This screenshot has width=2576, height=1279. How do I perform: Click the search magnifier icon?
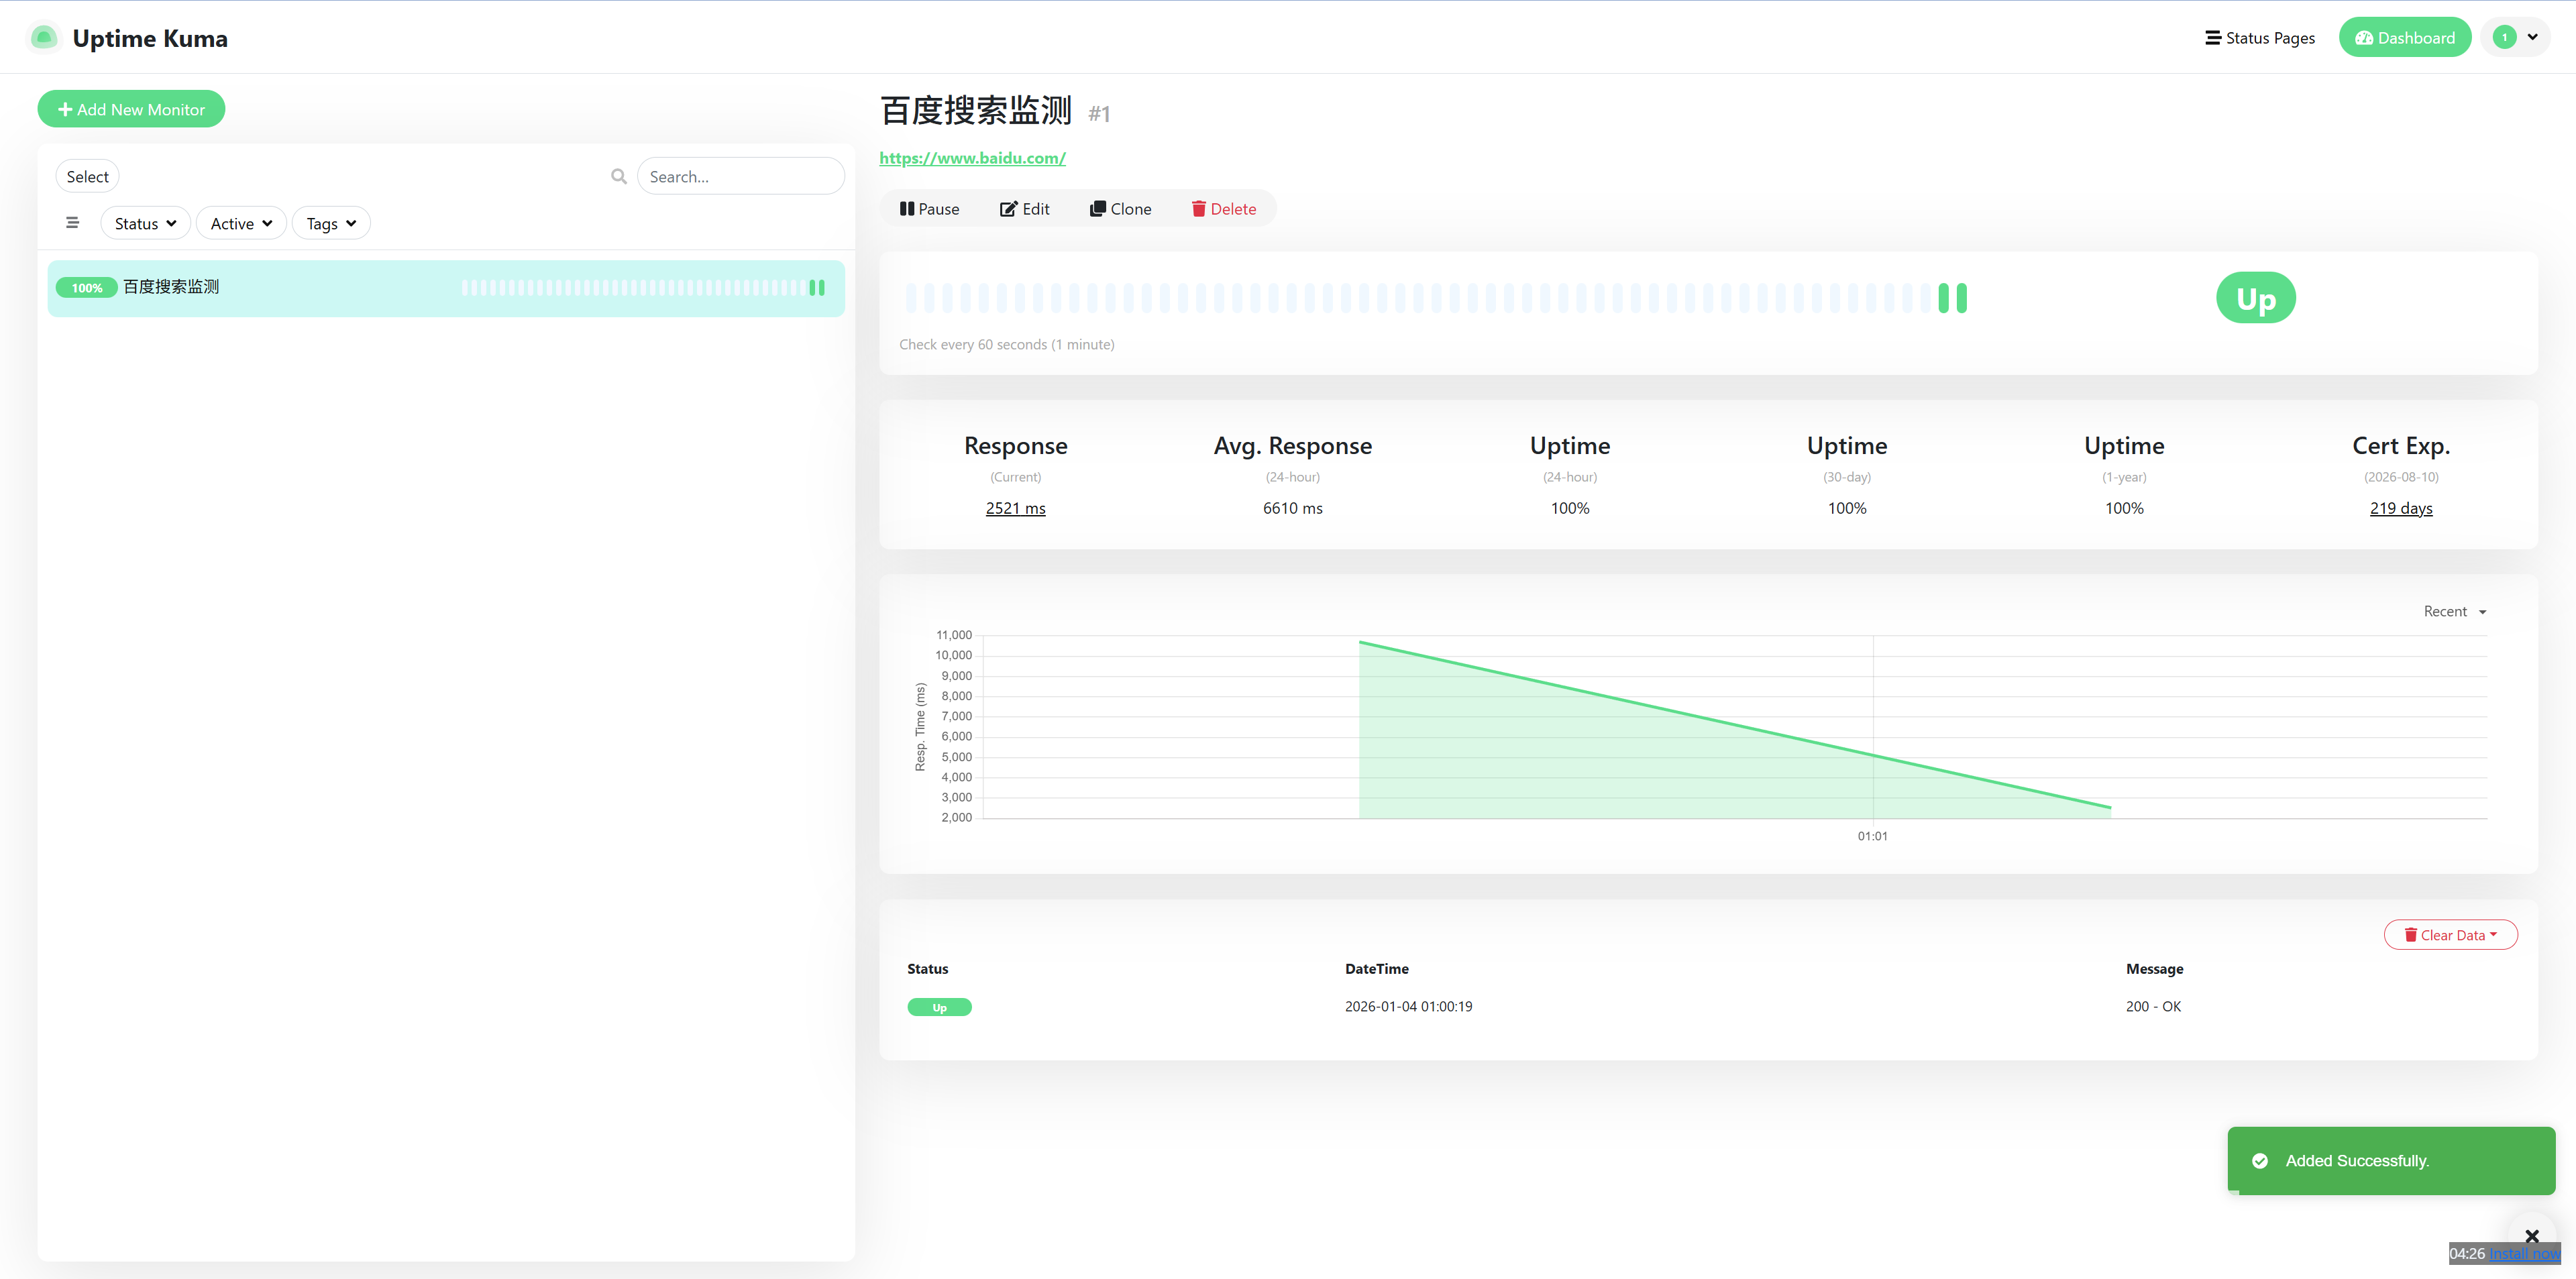coord(619,176)
